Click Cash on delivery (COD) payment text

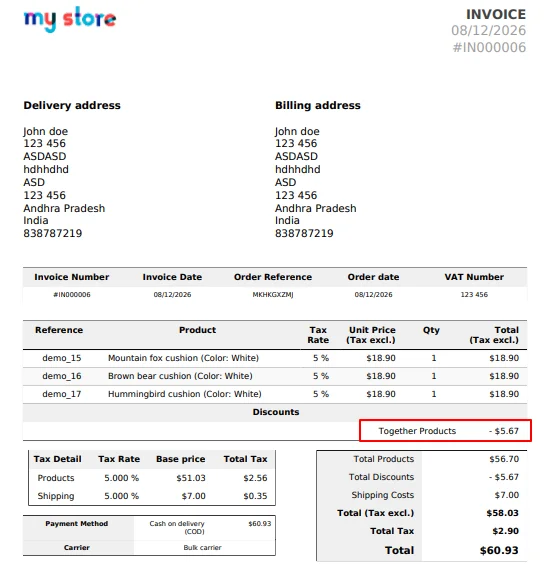[x=177, y=528]
